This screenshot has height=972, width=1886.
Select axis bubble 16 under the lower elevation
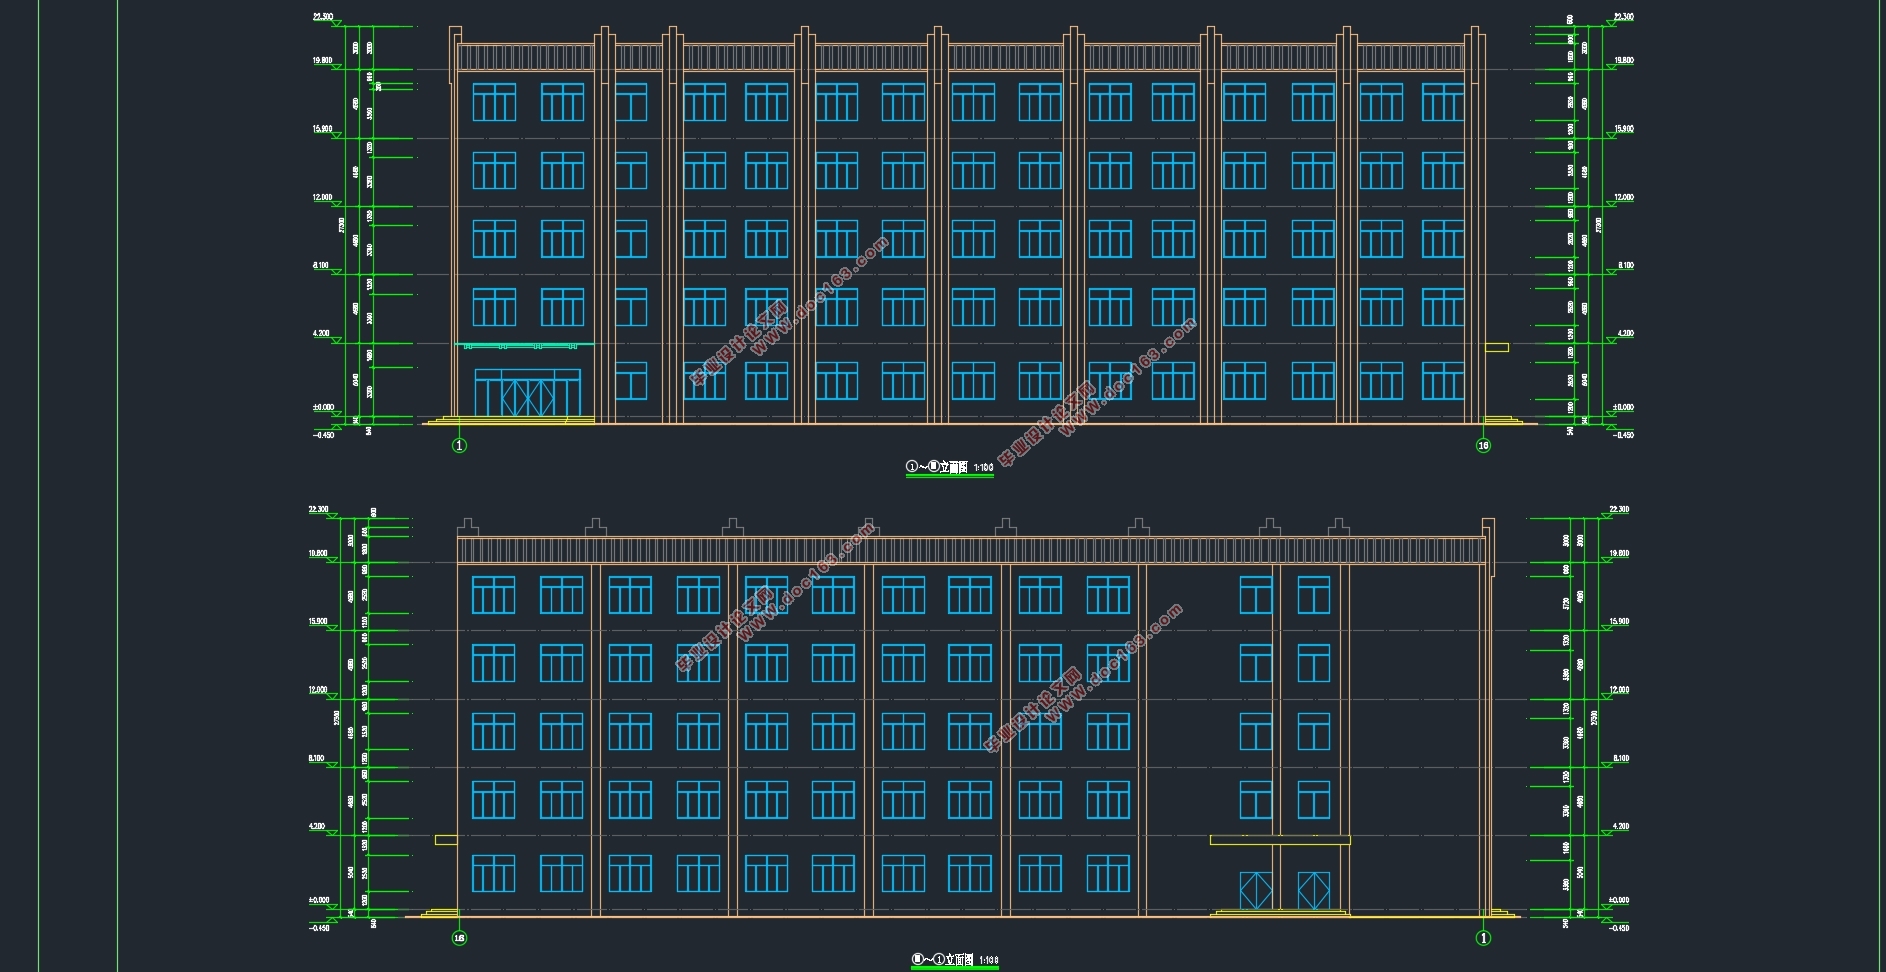[x=460, y=938]
